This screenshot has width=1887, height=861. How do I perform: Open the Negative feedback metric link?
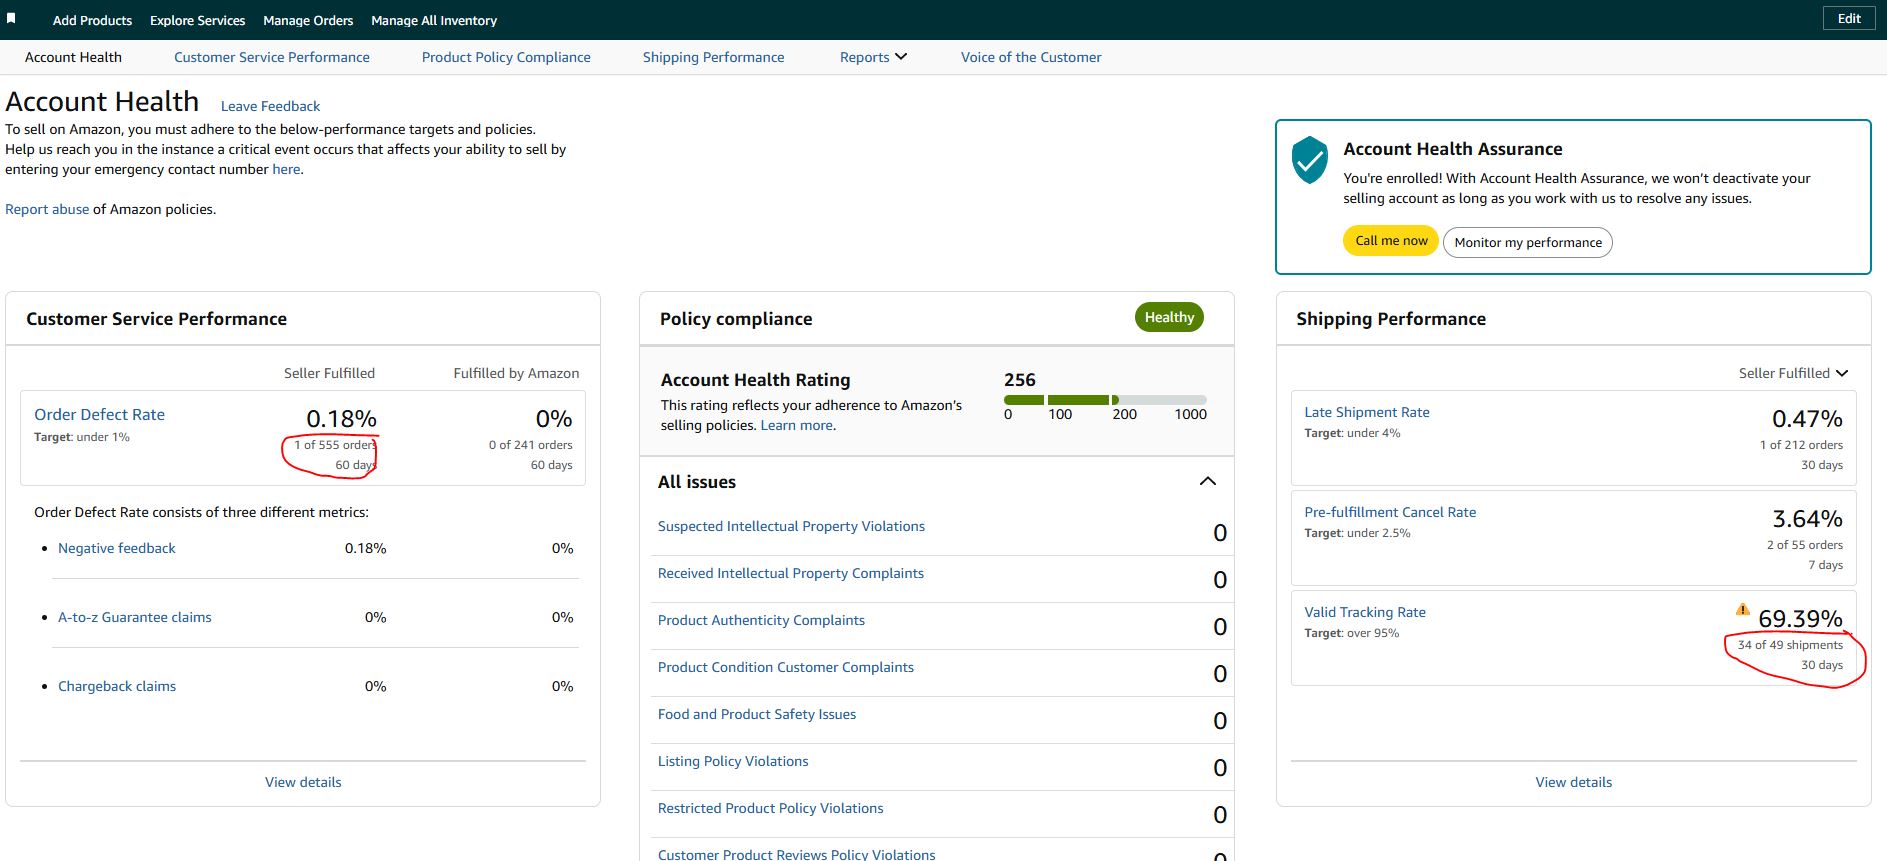[117, 548]
